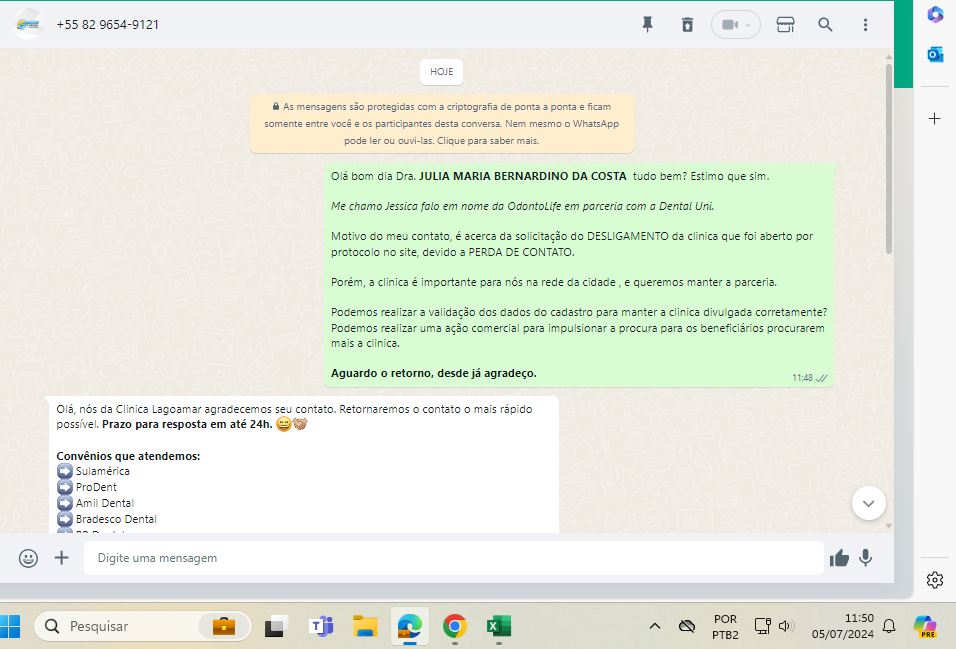Show hidden system tray icons
Viewport: 956px width, 649px height.
[x=655, y=626]
